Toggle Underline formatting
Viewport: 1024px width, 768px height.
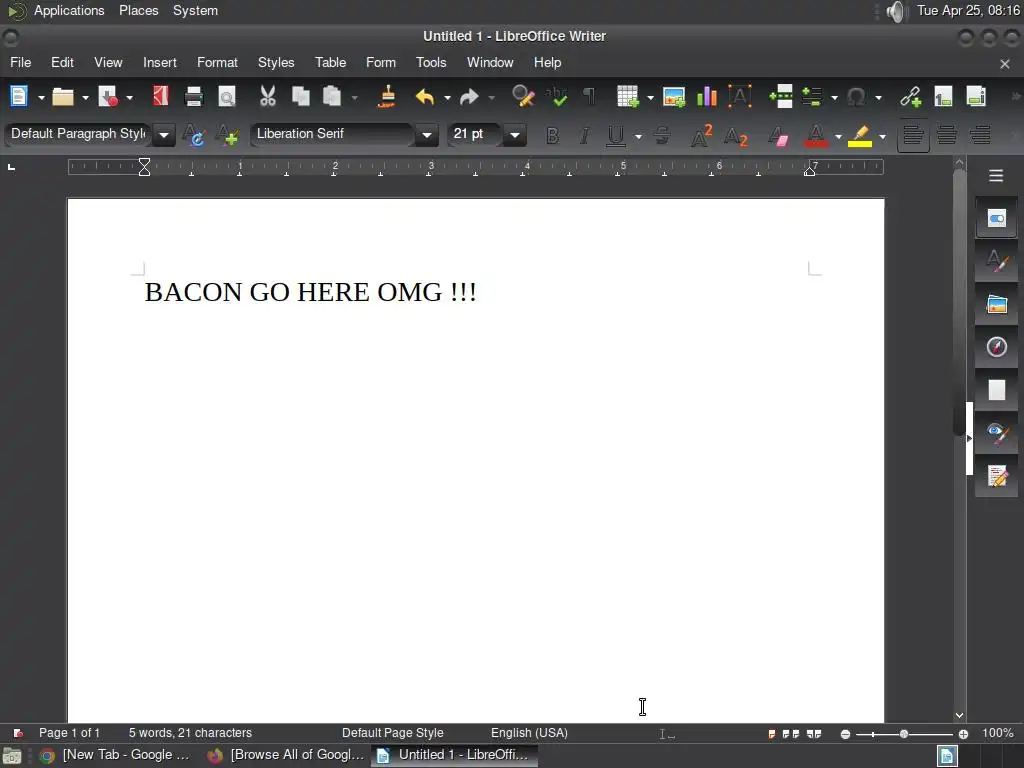coord(615,135)
